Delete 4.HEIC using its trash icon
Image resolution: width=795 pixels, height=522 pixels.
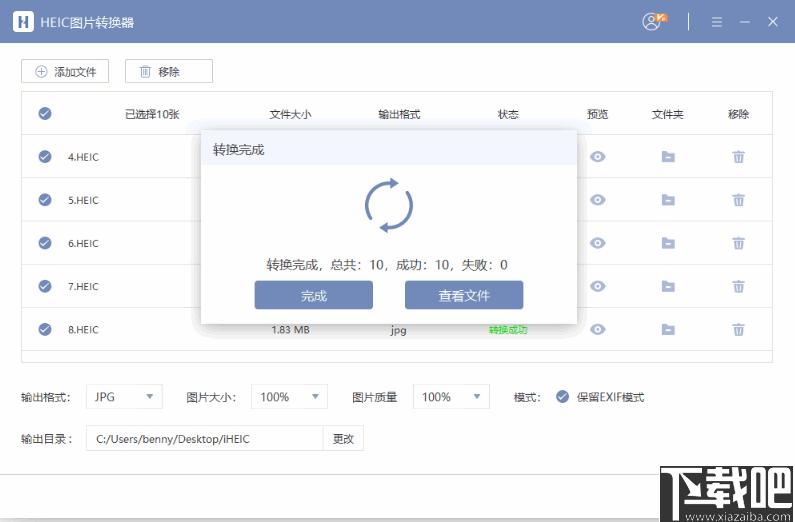(739, 157)
